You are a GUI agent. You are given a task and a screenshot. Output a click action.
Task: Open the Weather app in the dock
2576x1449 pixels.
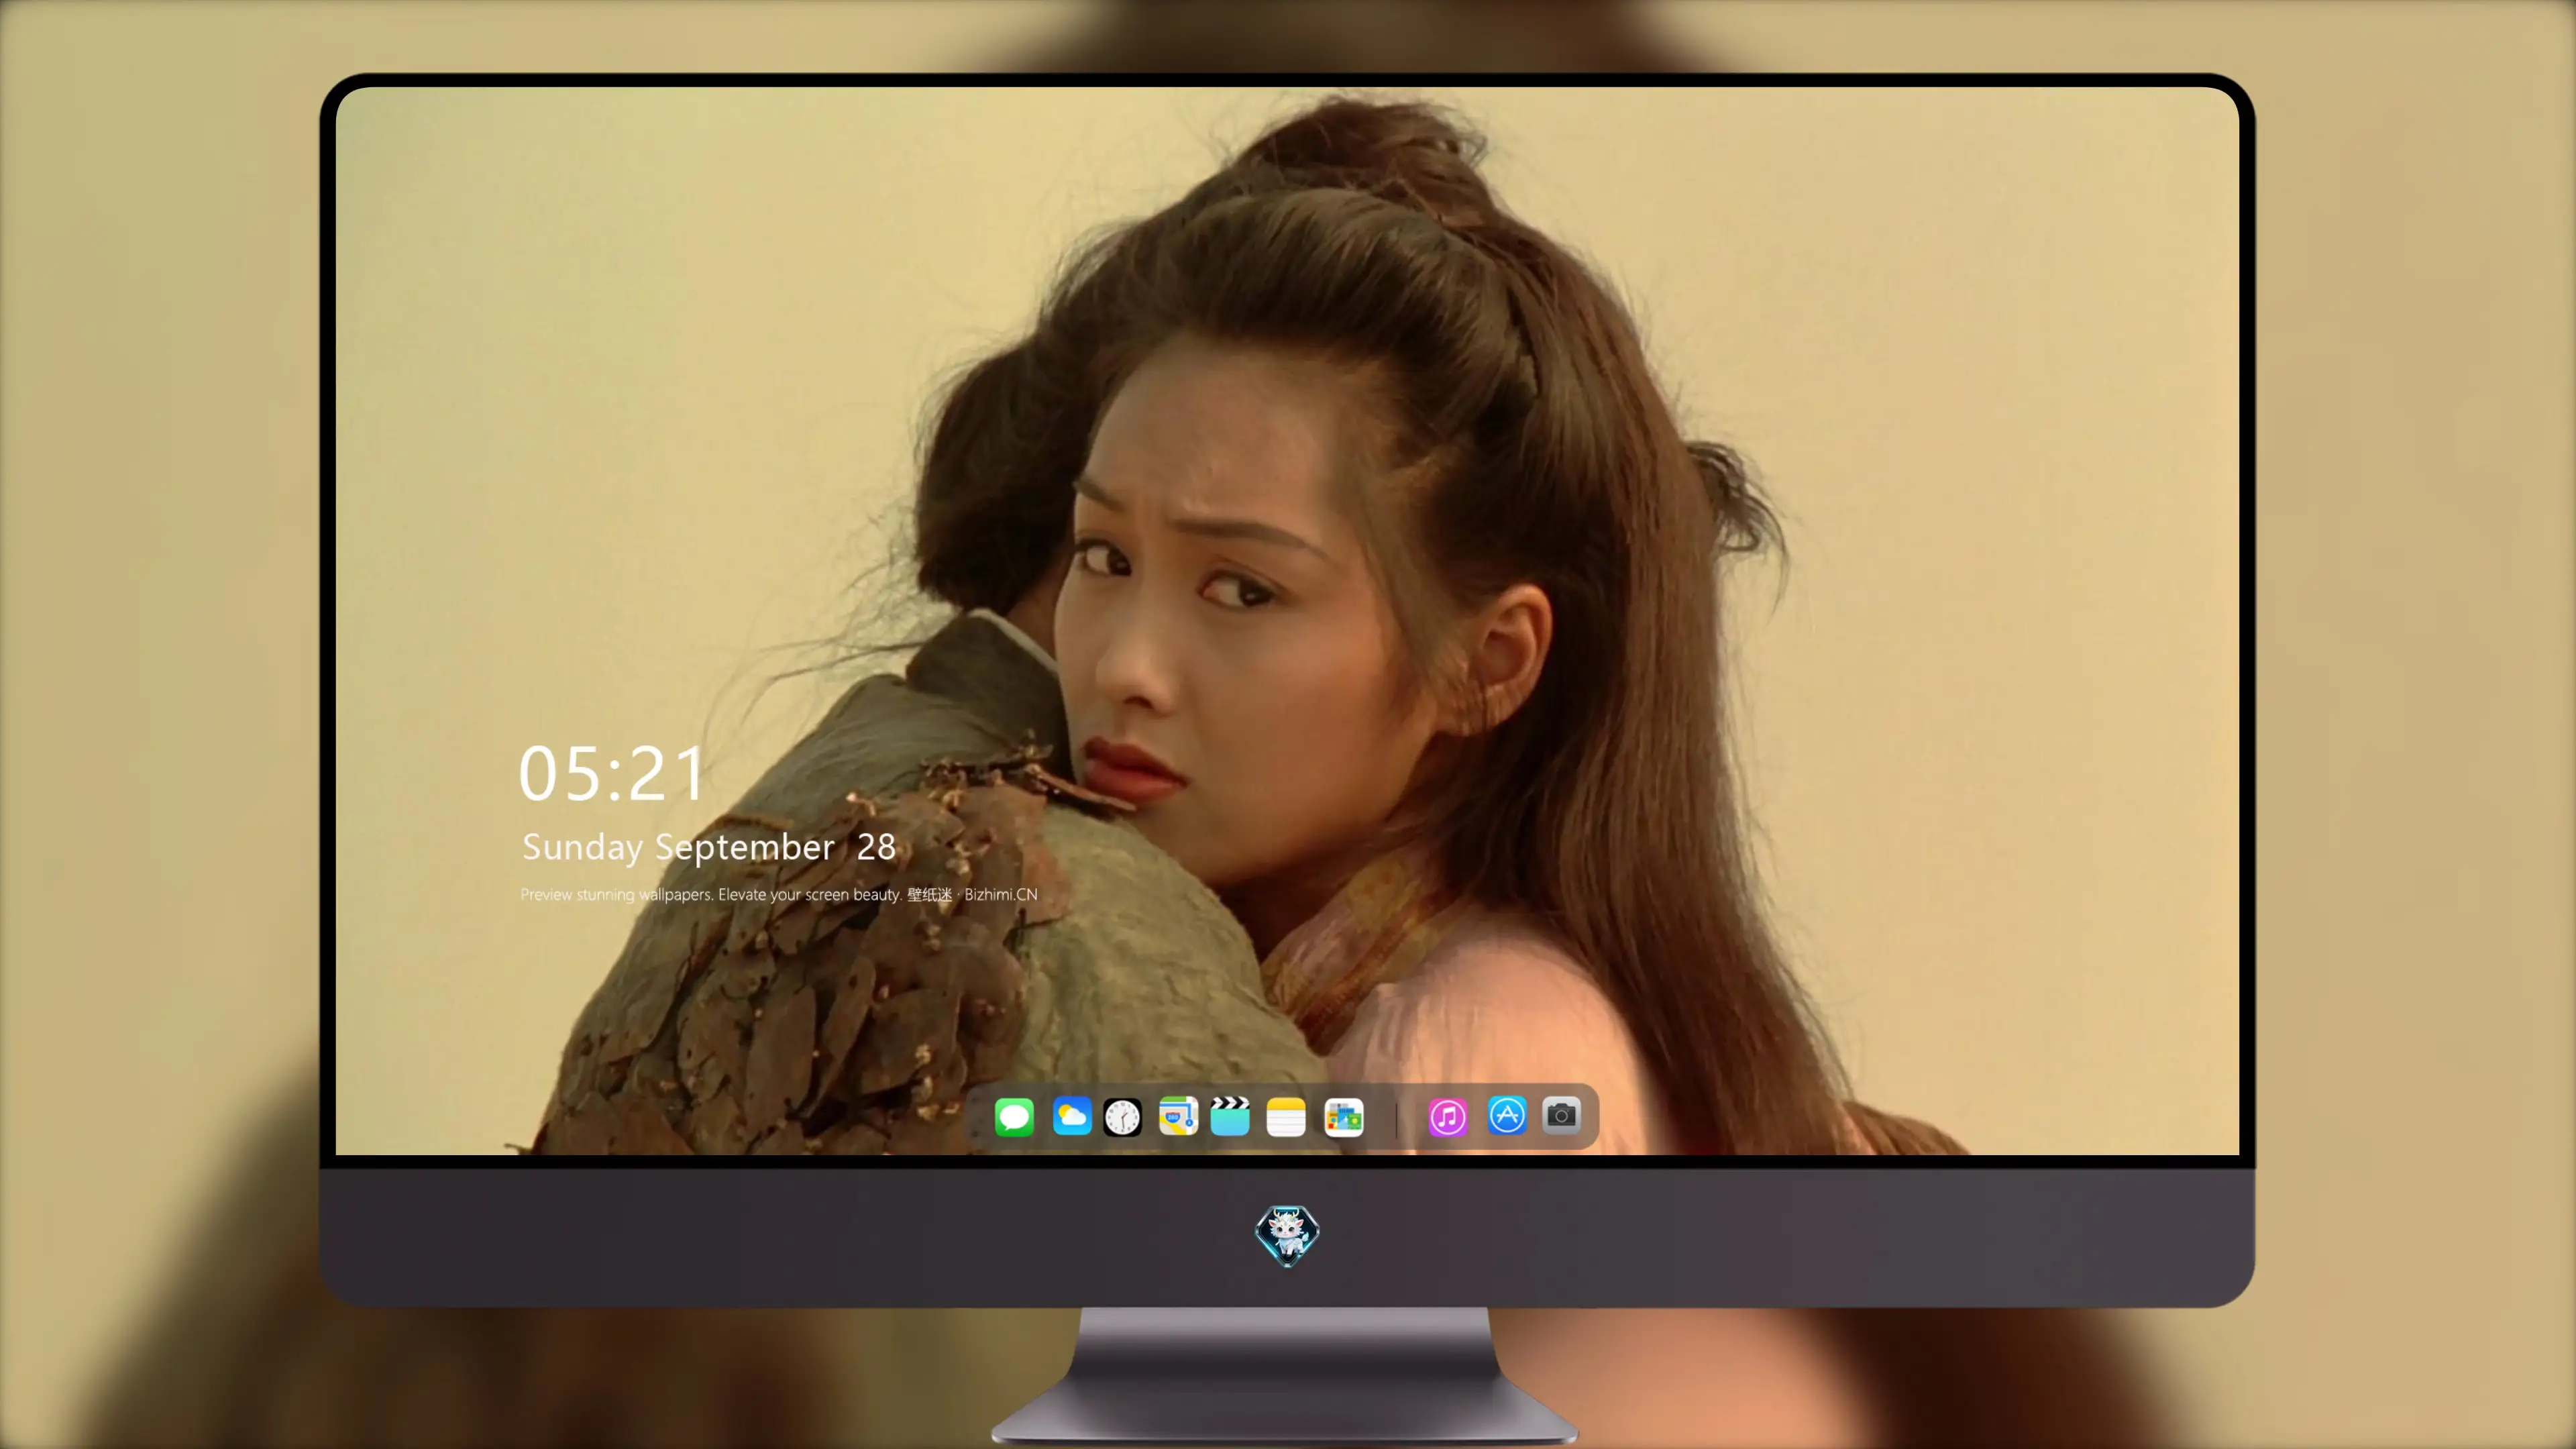(1071, 1116)
